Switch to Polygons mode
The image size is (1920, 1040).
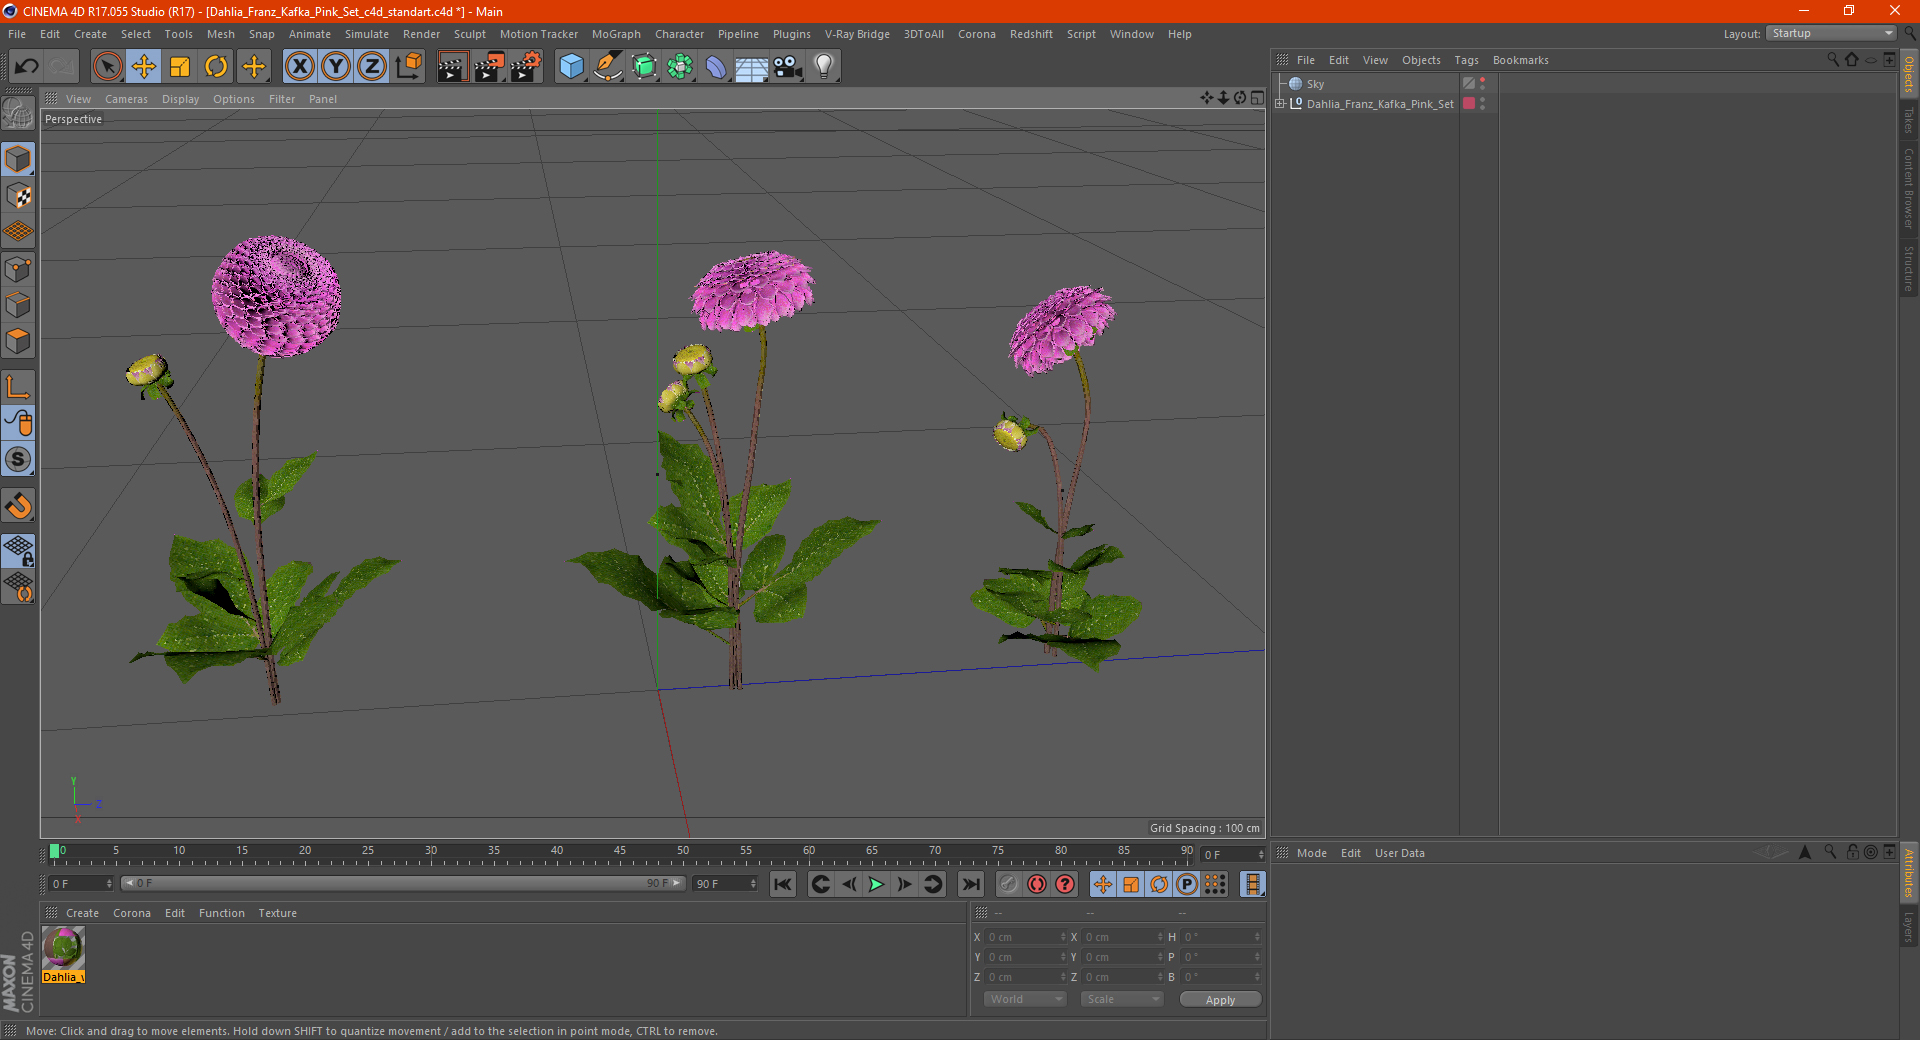[19, 341]
